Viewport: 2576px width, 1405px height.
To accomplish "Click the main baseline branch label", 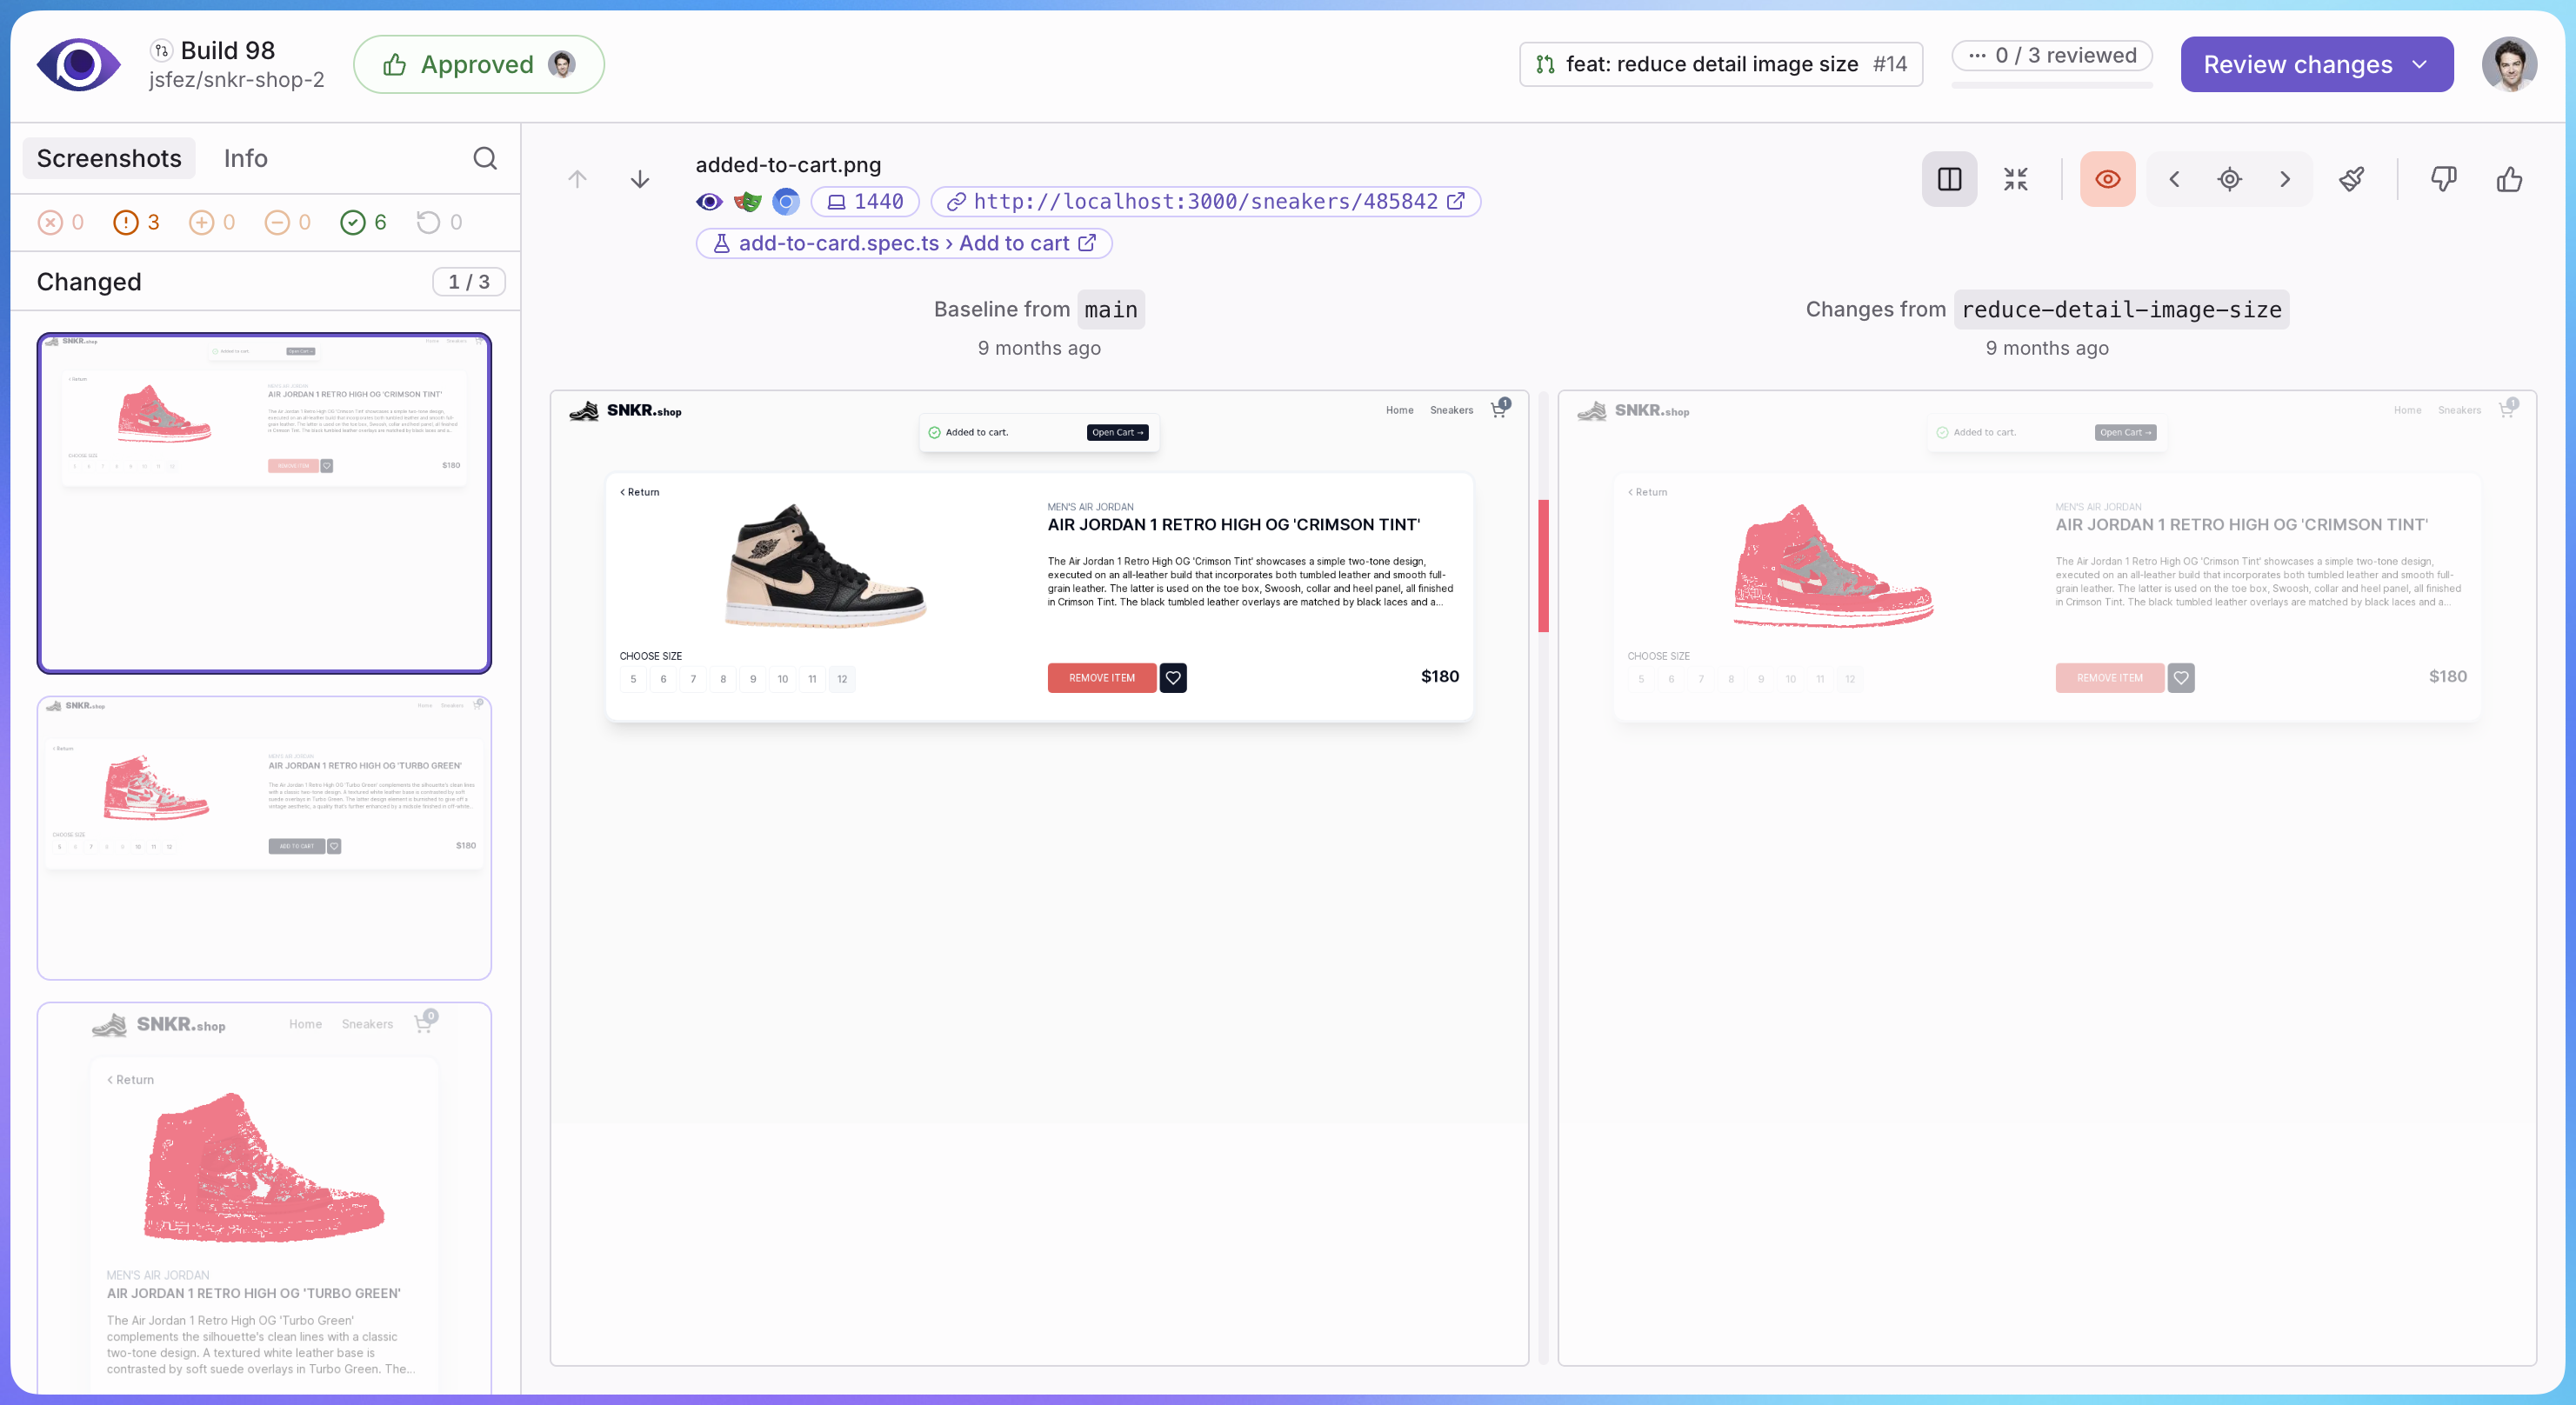I will [1111, 310].
